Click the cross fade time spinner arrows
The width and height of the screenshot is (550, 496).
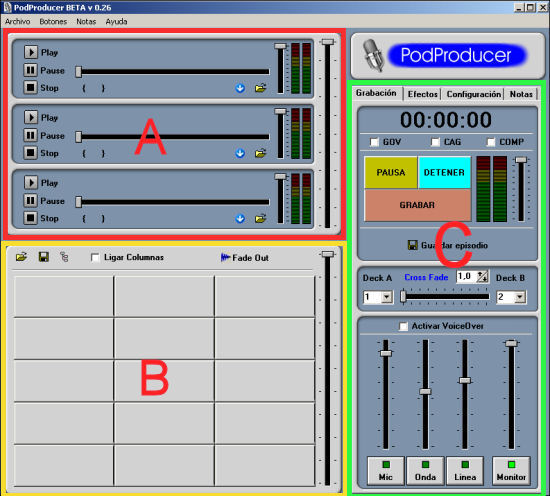click(x=482, y=277)
